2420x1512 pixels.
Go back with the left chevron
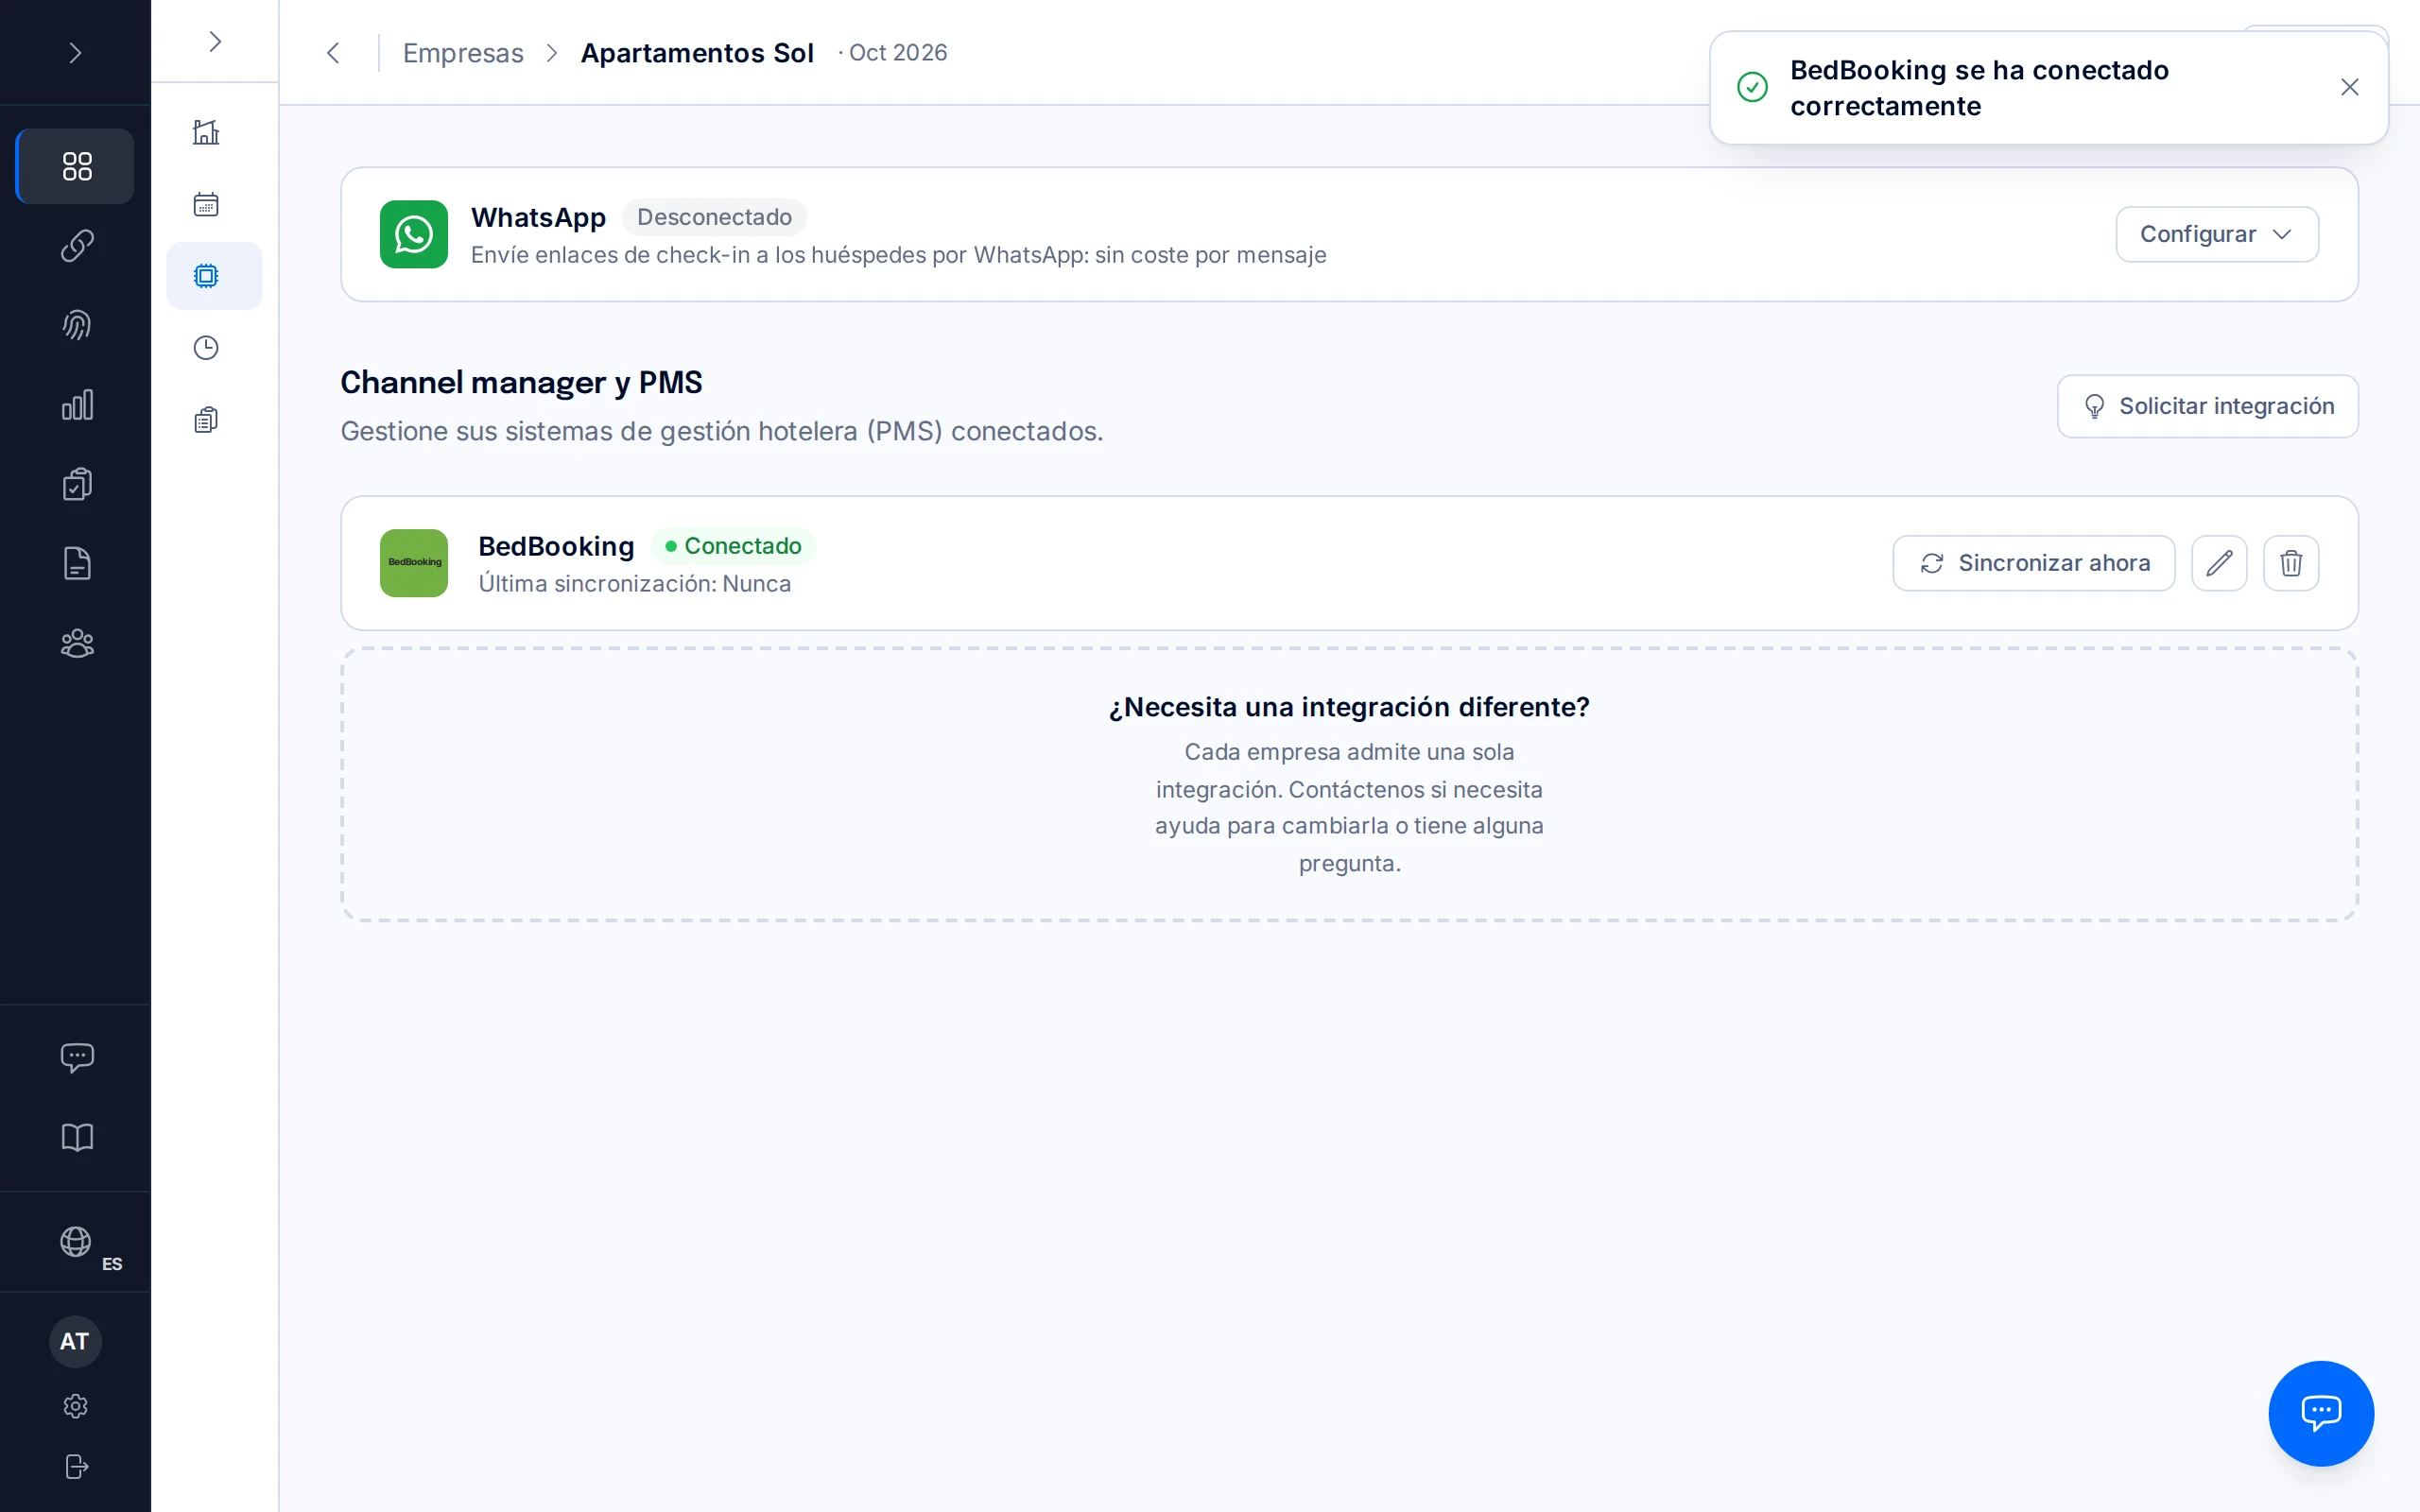click(334, 53)
